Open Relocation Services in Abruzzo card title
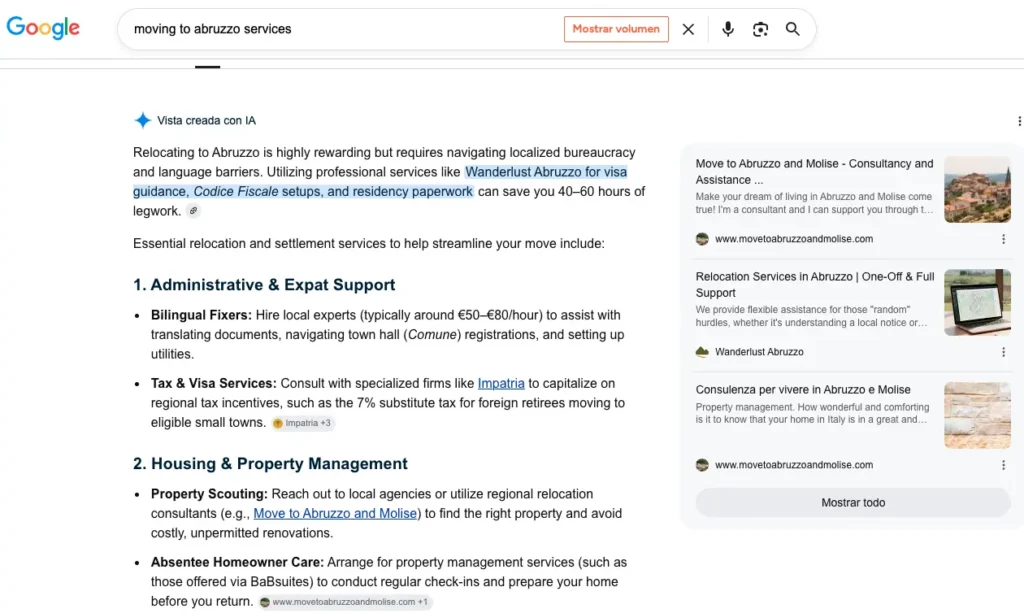 pos(814,285)
